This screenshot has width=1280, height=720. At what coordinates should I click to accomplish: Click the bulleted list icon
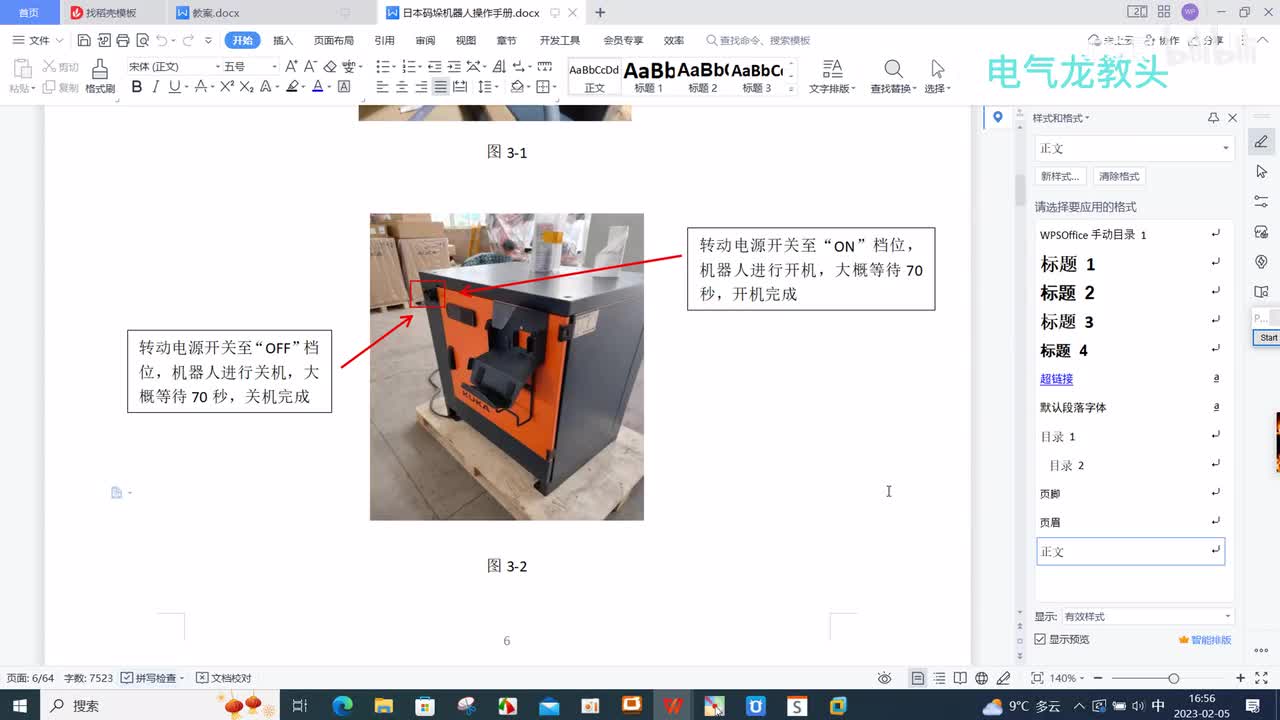tap(382, 66)
